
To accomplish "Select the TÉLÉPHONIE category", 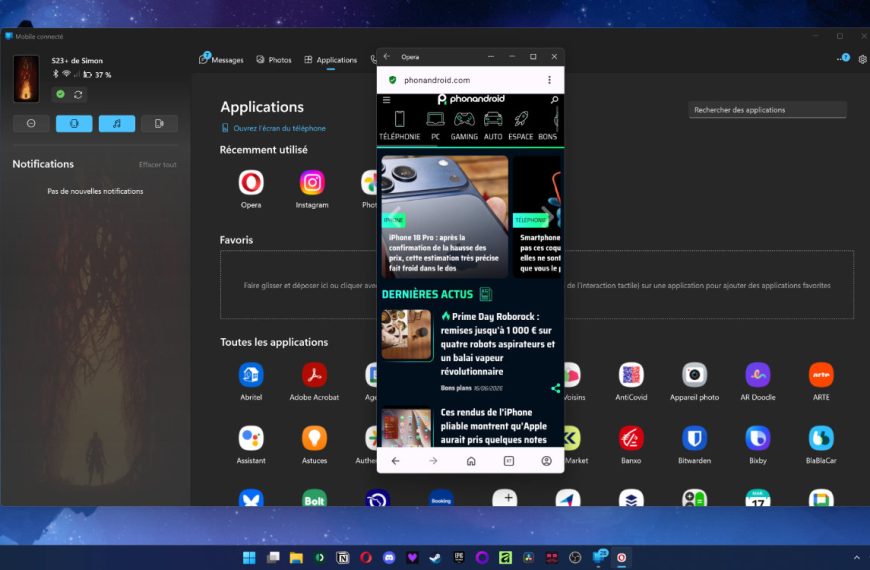I will click(x=399, y=125).
